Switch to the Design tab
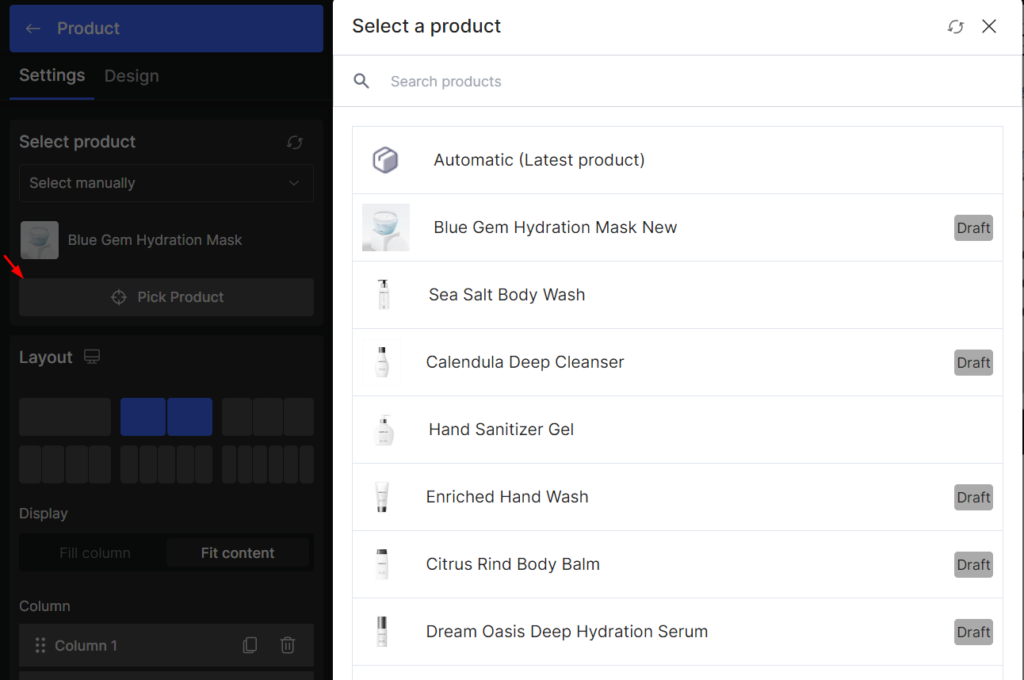 point(131,75)
